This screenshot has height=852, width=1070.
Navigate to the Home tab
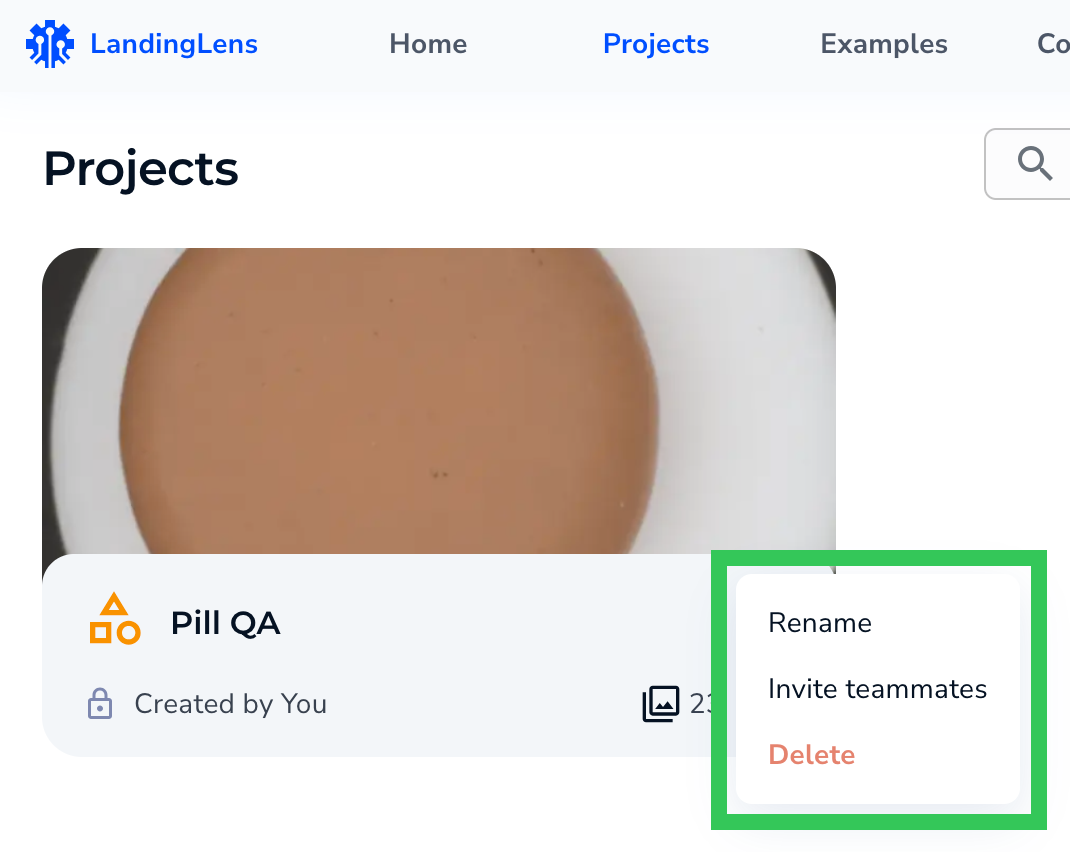[x=428, y=44]
